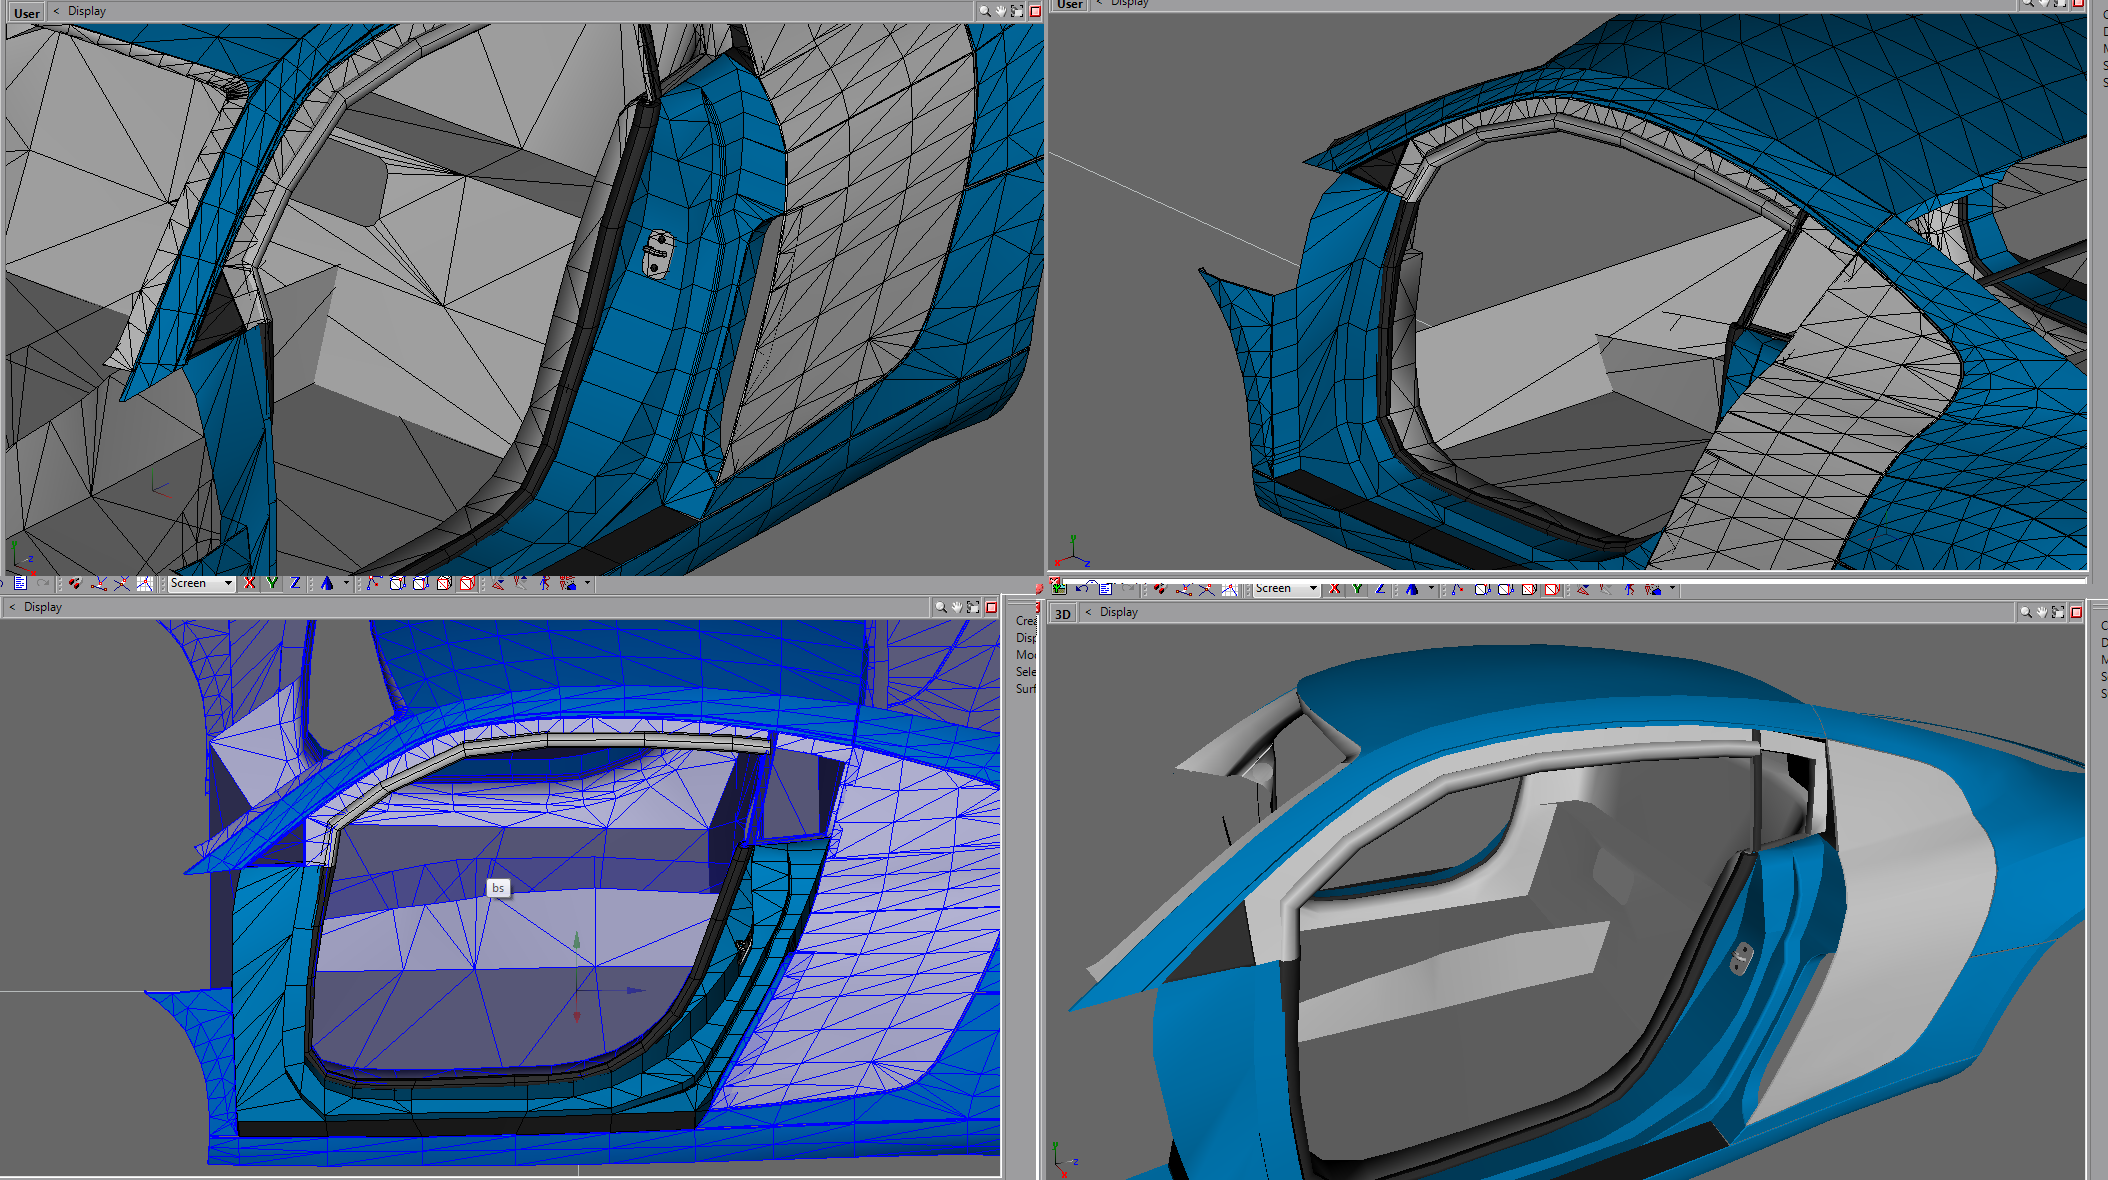Click the frame-region icon in top-left User viewport header
This screenshot has height=1180, width=2108.
pyautogui.click(x=1017, y=11)
